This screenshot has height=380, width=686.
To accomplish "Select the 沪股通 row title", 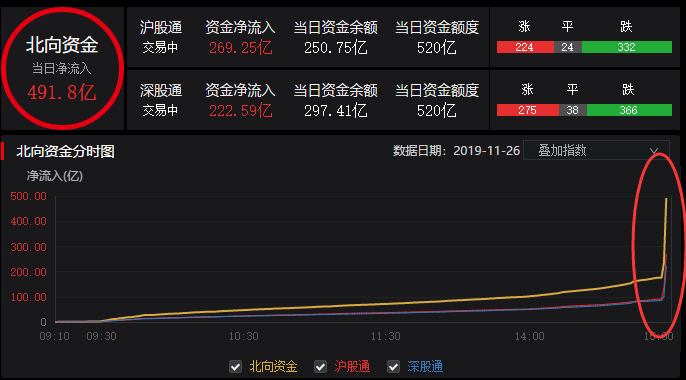I will [x=161, y=28].
